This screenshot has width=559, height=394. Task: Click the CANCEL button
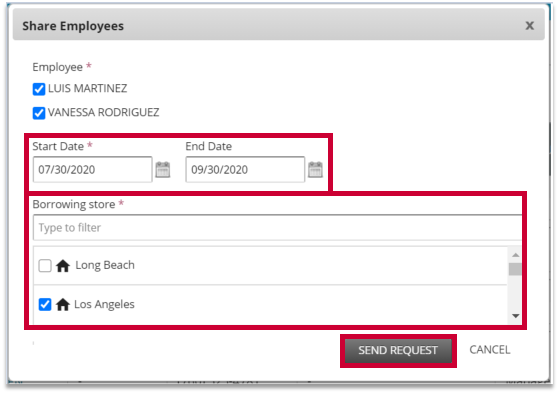coord(490,350)
